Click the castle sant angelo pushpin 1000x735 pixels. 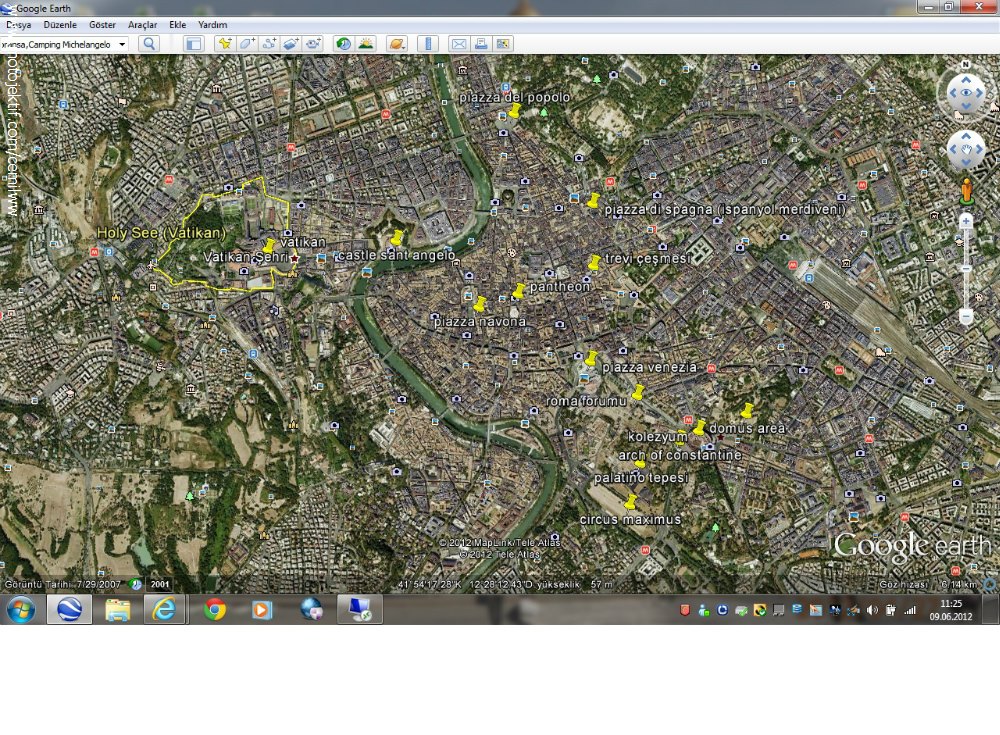click(x=397, y=238)
